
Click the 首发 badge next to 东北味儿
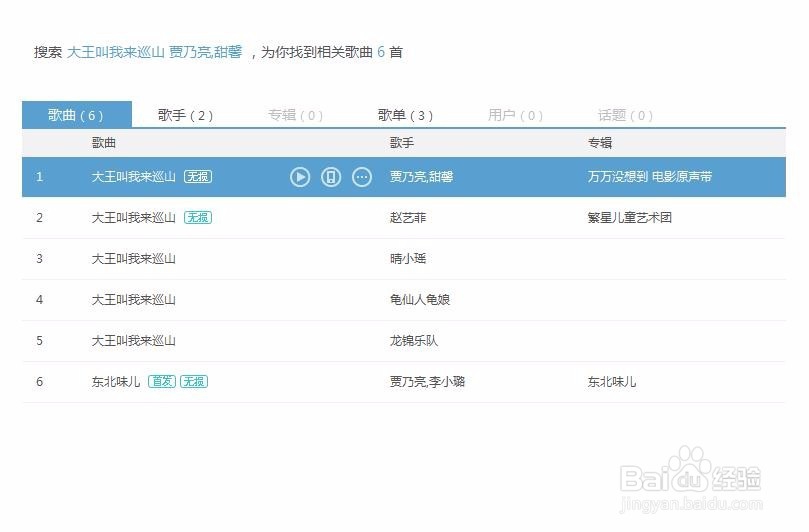[162, 382]
